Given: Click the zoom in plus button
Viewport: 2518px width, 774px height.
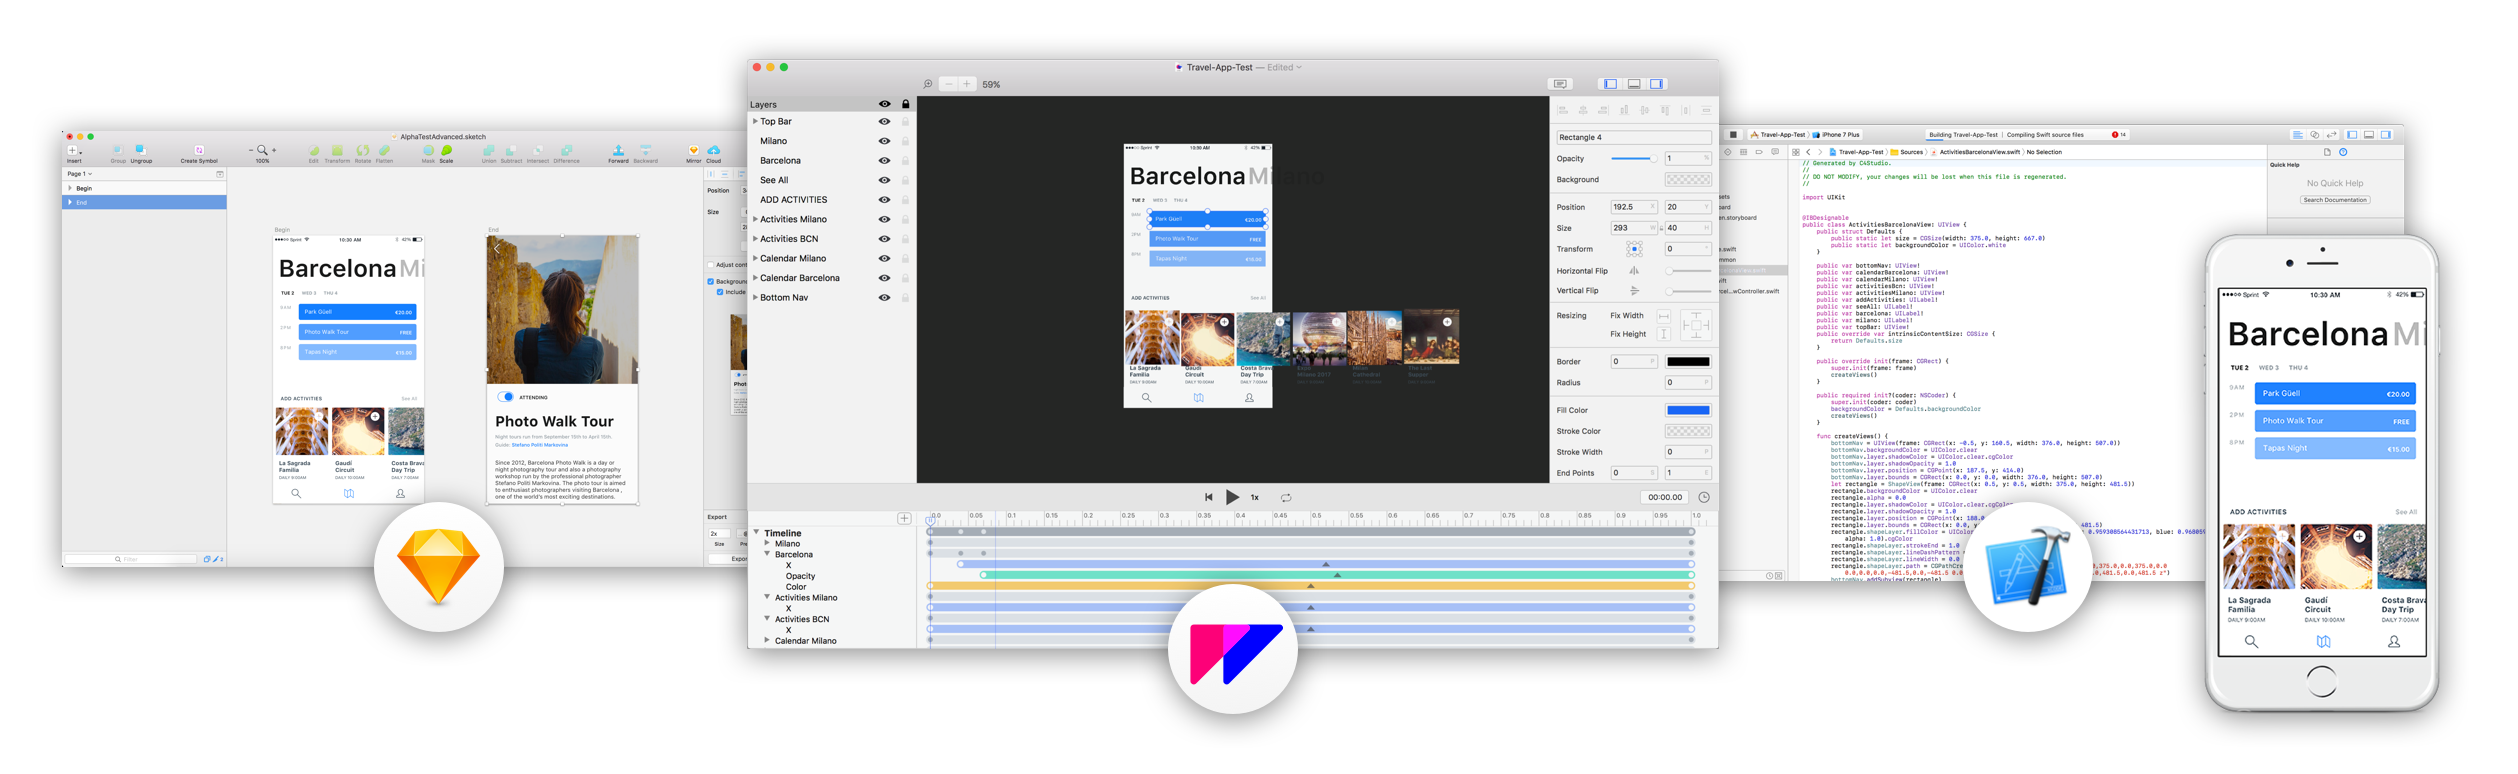Looking at the screenshot, I should click(x=967, y=84).
